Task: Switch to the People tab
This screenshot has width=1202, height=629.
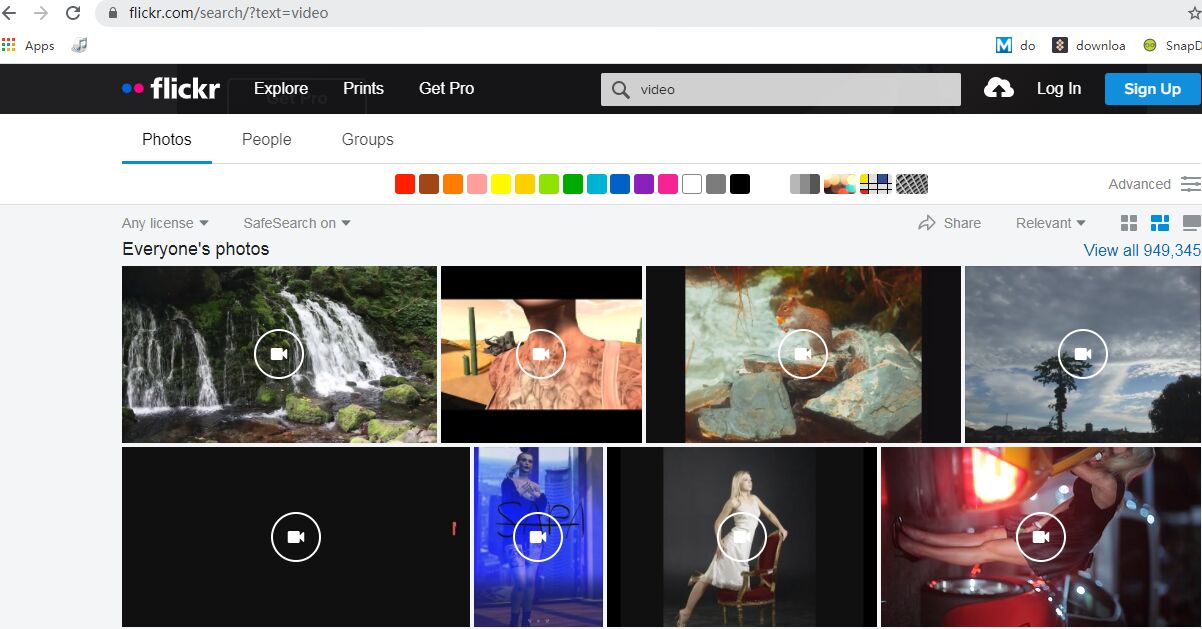Action: coord(267,140)
